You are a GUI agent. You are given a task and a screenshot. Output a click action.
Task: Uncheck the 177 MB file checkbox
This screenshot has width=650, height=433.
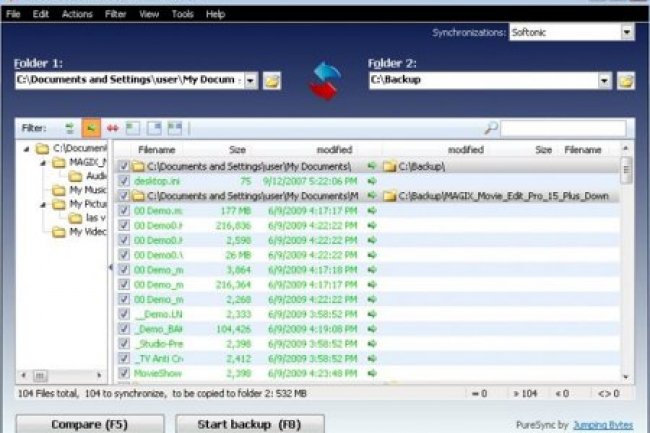click(124, 210)
